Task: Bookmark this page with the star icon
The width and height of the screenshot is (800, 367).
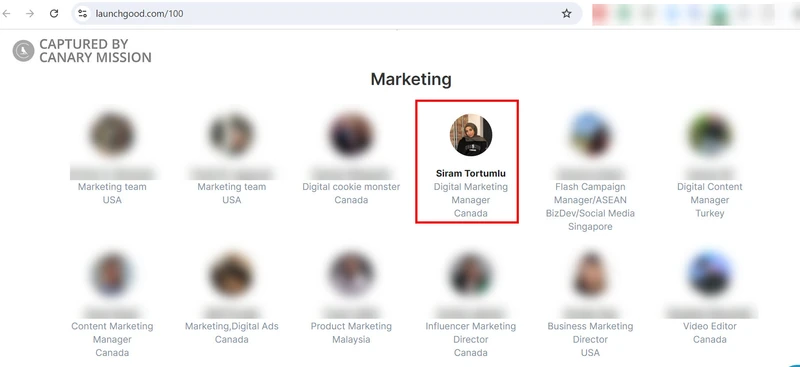Action: [x=566, y=14]
